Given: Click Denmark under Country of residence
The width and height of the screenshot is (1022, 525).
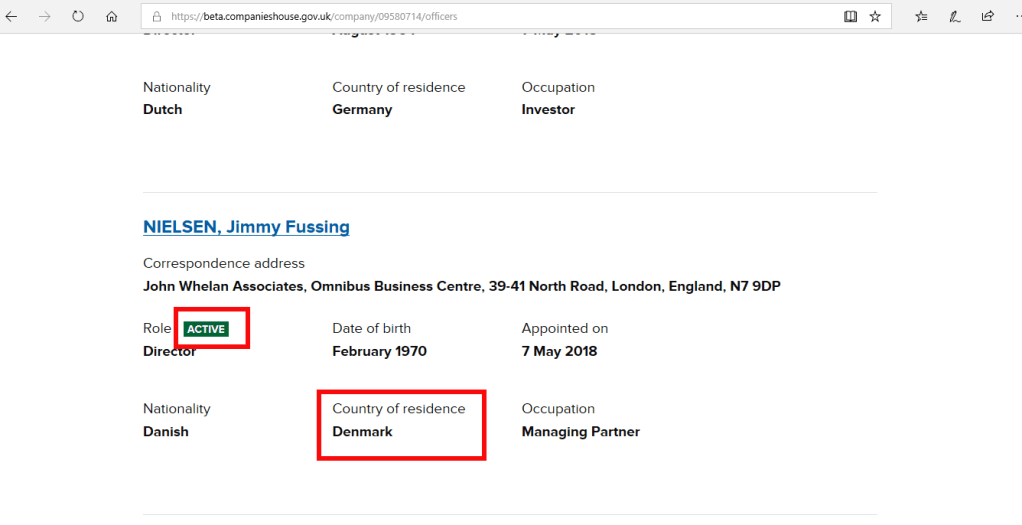Looking at the screenshot, I should click(362, 432).
